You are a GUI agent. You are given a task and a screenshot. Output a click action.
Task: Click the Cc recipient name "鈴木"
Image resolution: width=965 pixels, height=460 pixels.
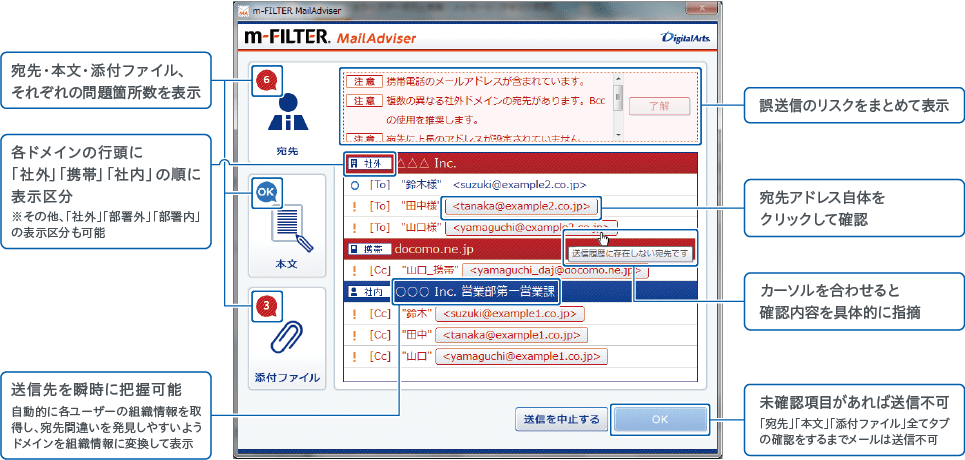pos(415,313)
